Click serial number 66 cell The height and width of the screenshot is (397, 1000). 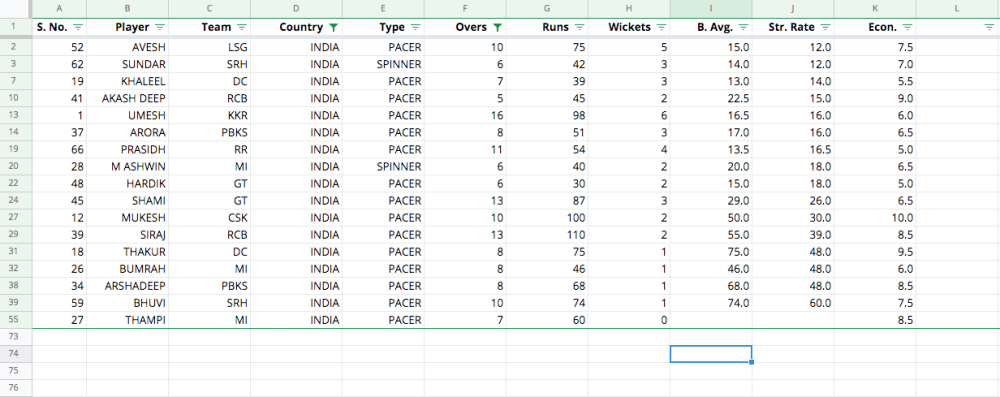click(59, 149)
